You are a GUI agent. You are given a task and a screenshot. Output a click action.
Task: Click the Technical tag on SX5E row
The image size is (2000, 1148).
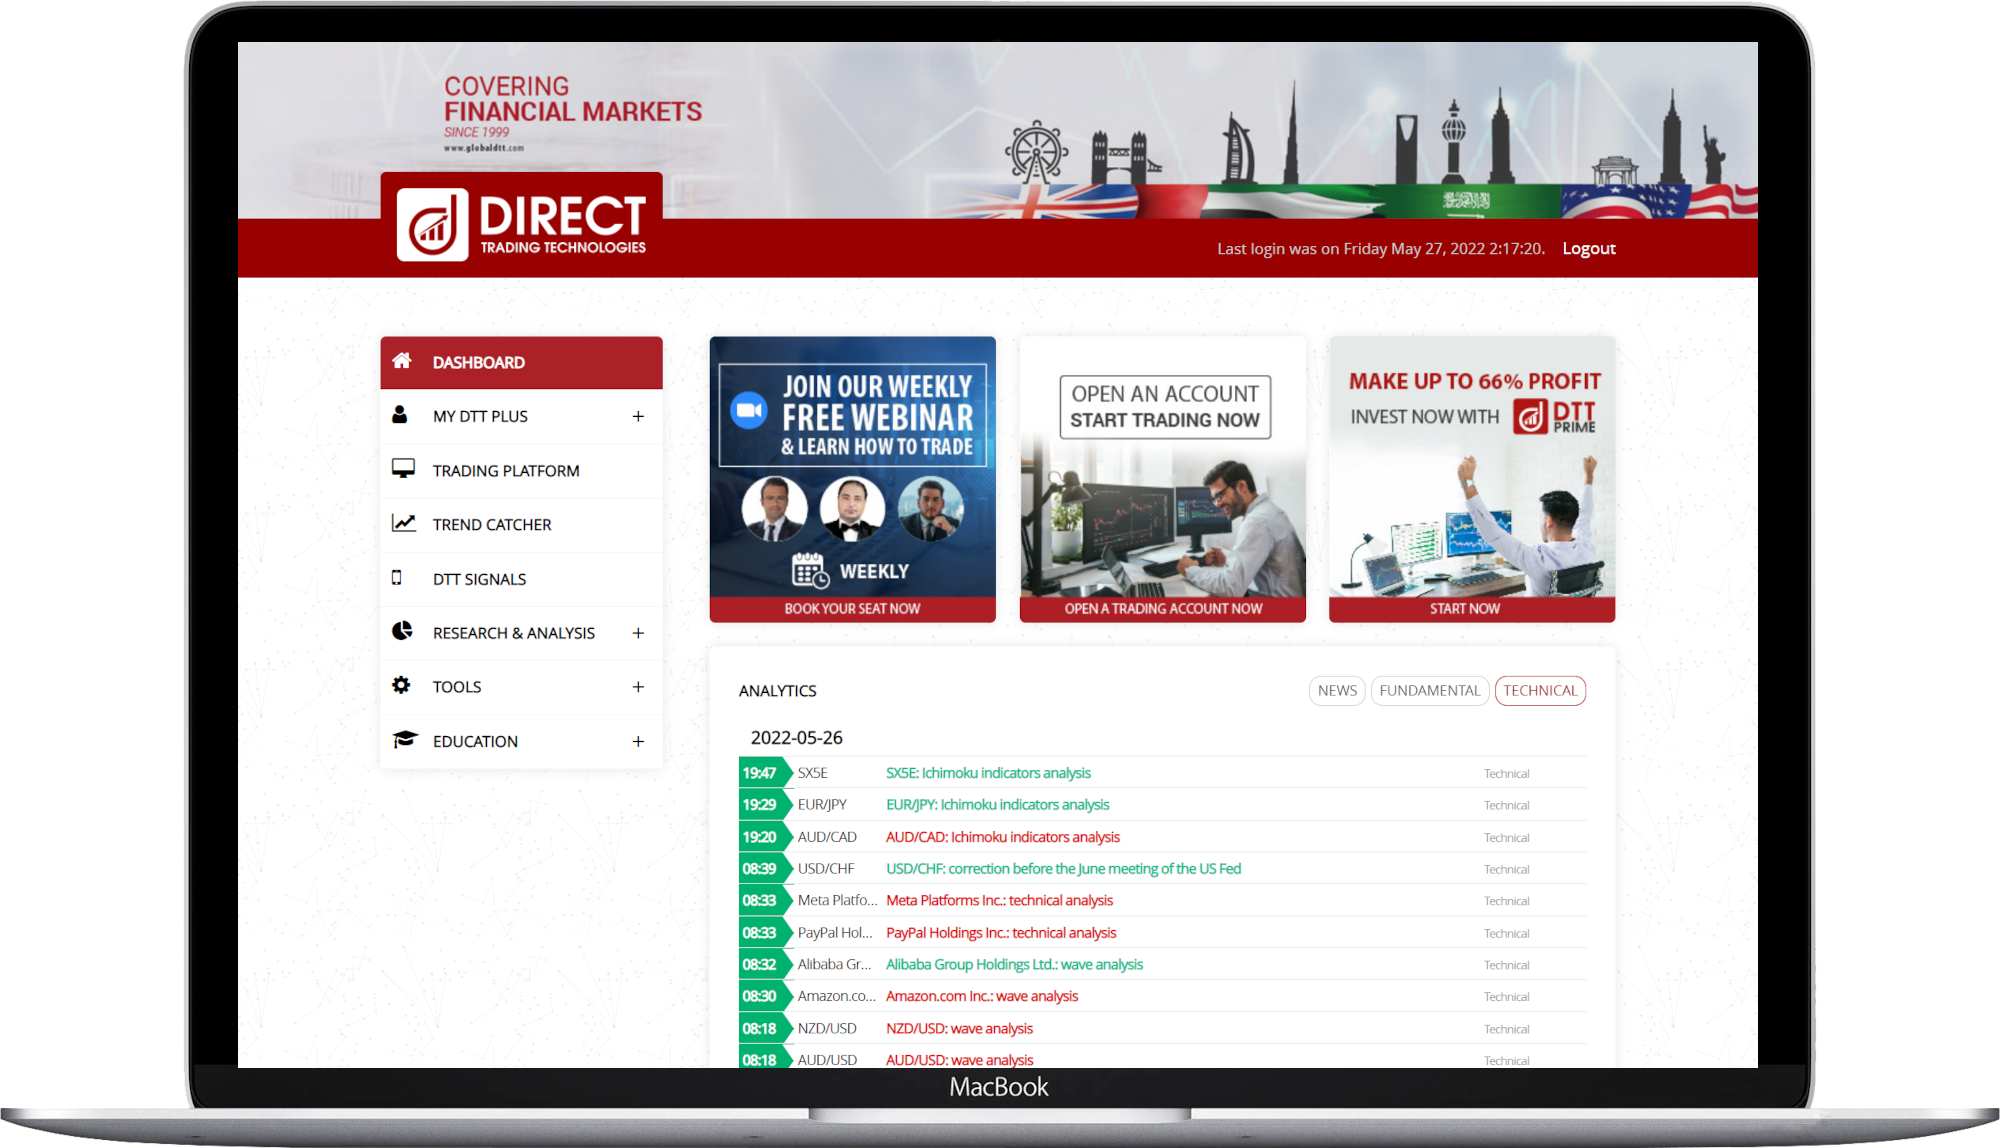(x=1506, y=773)
